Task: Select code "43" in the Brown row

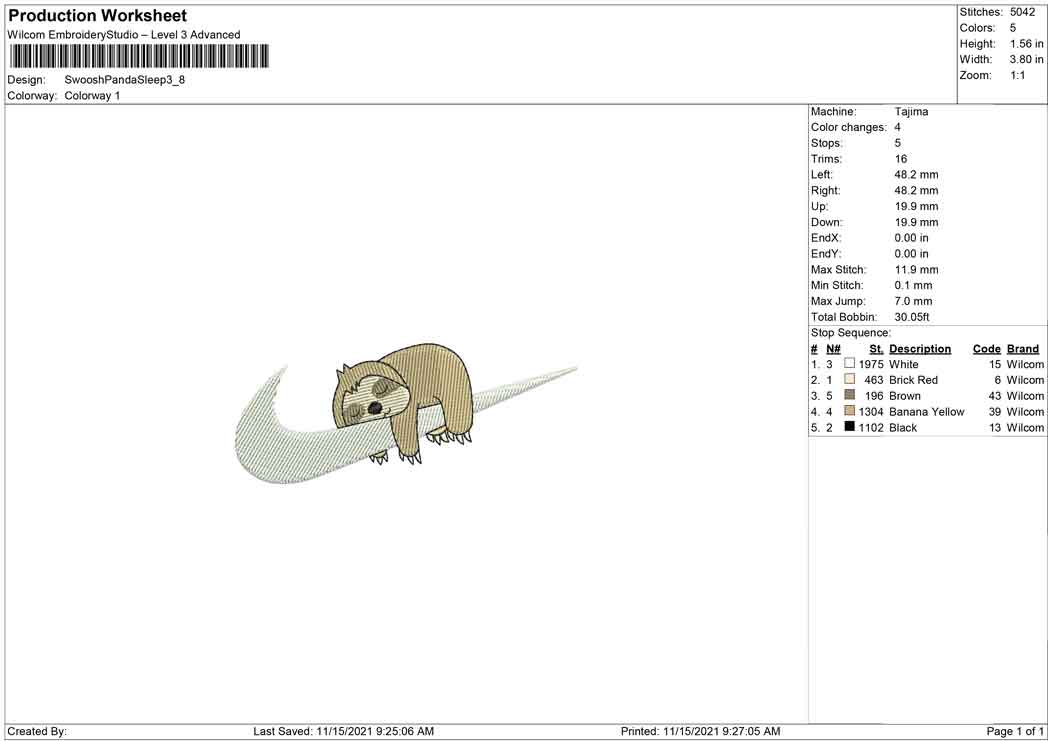Action: [994, 396]
